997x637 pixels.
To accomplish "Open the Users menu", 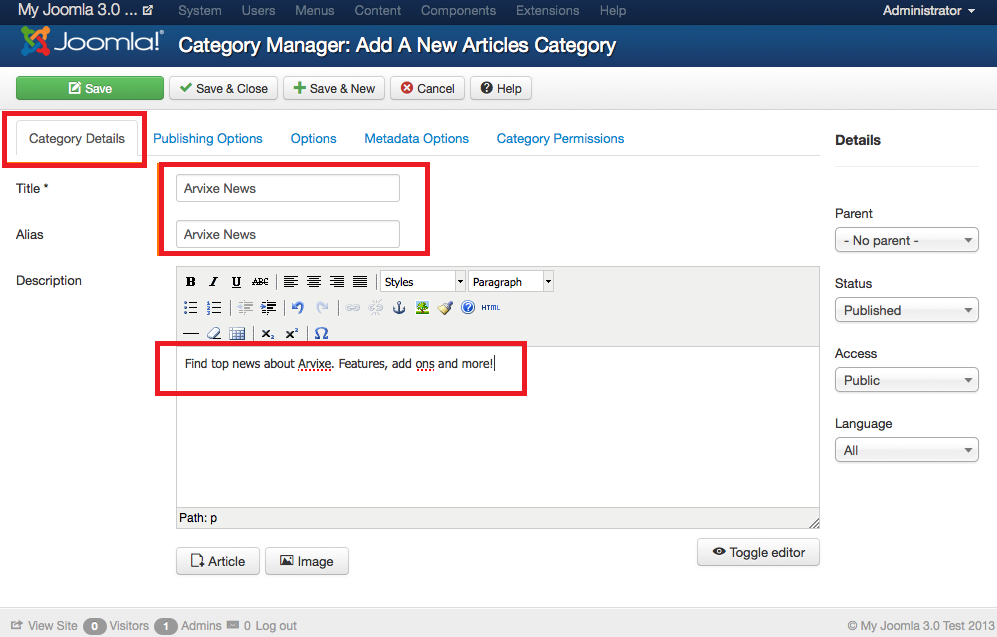I will [258, 10].
